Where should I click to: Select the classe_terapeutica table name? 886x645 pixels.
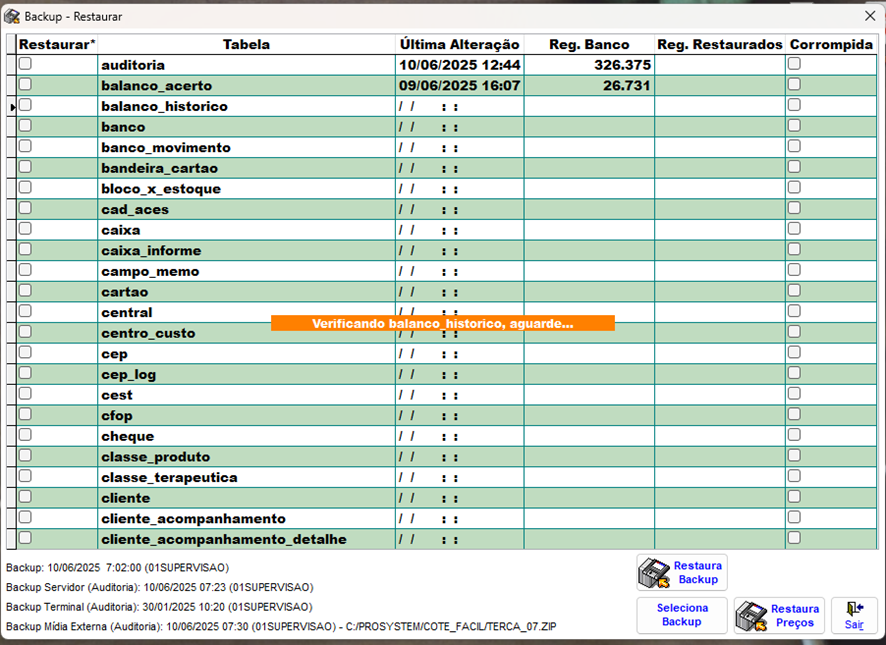pos(170,478)
